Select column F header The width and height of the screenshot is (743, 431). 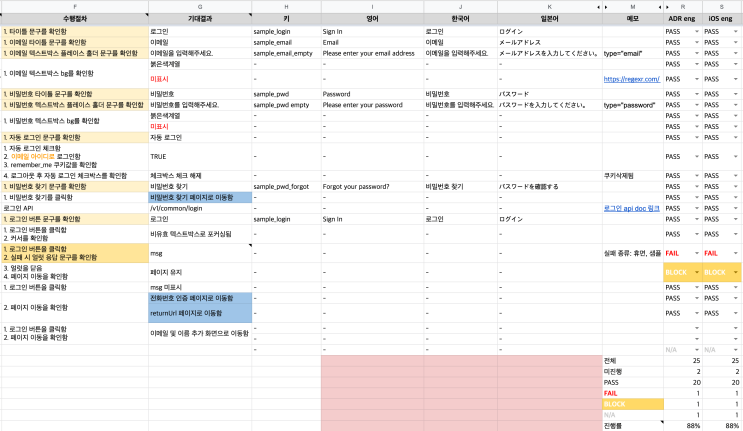75,7
